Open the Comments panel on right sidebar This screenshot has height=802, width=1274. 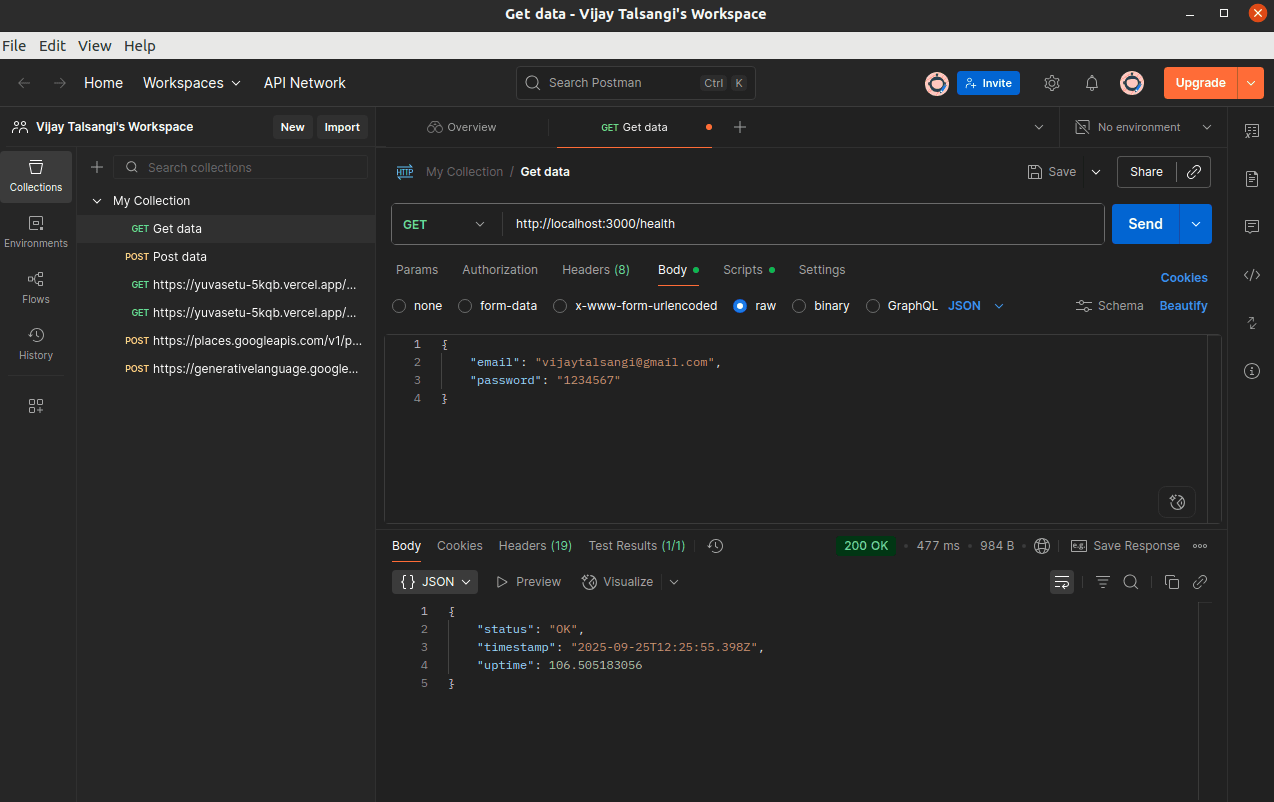[x=1251, y=227]
